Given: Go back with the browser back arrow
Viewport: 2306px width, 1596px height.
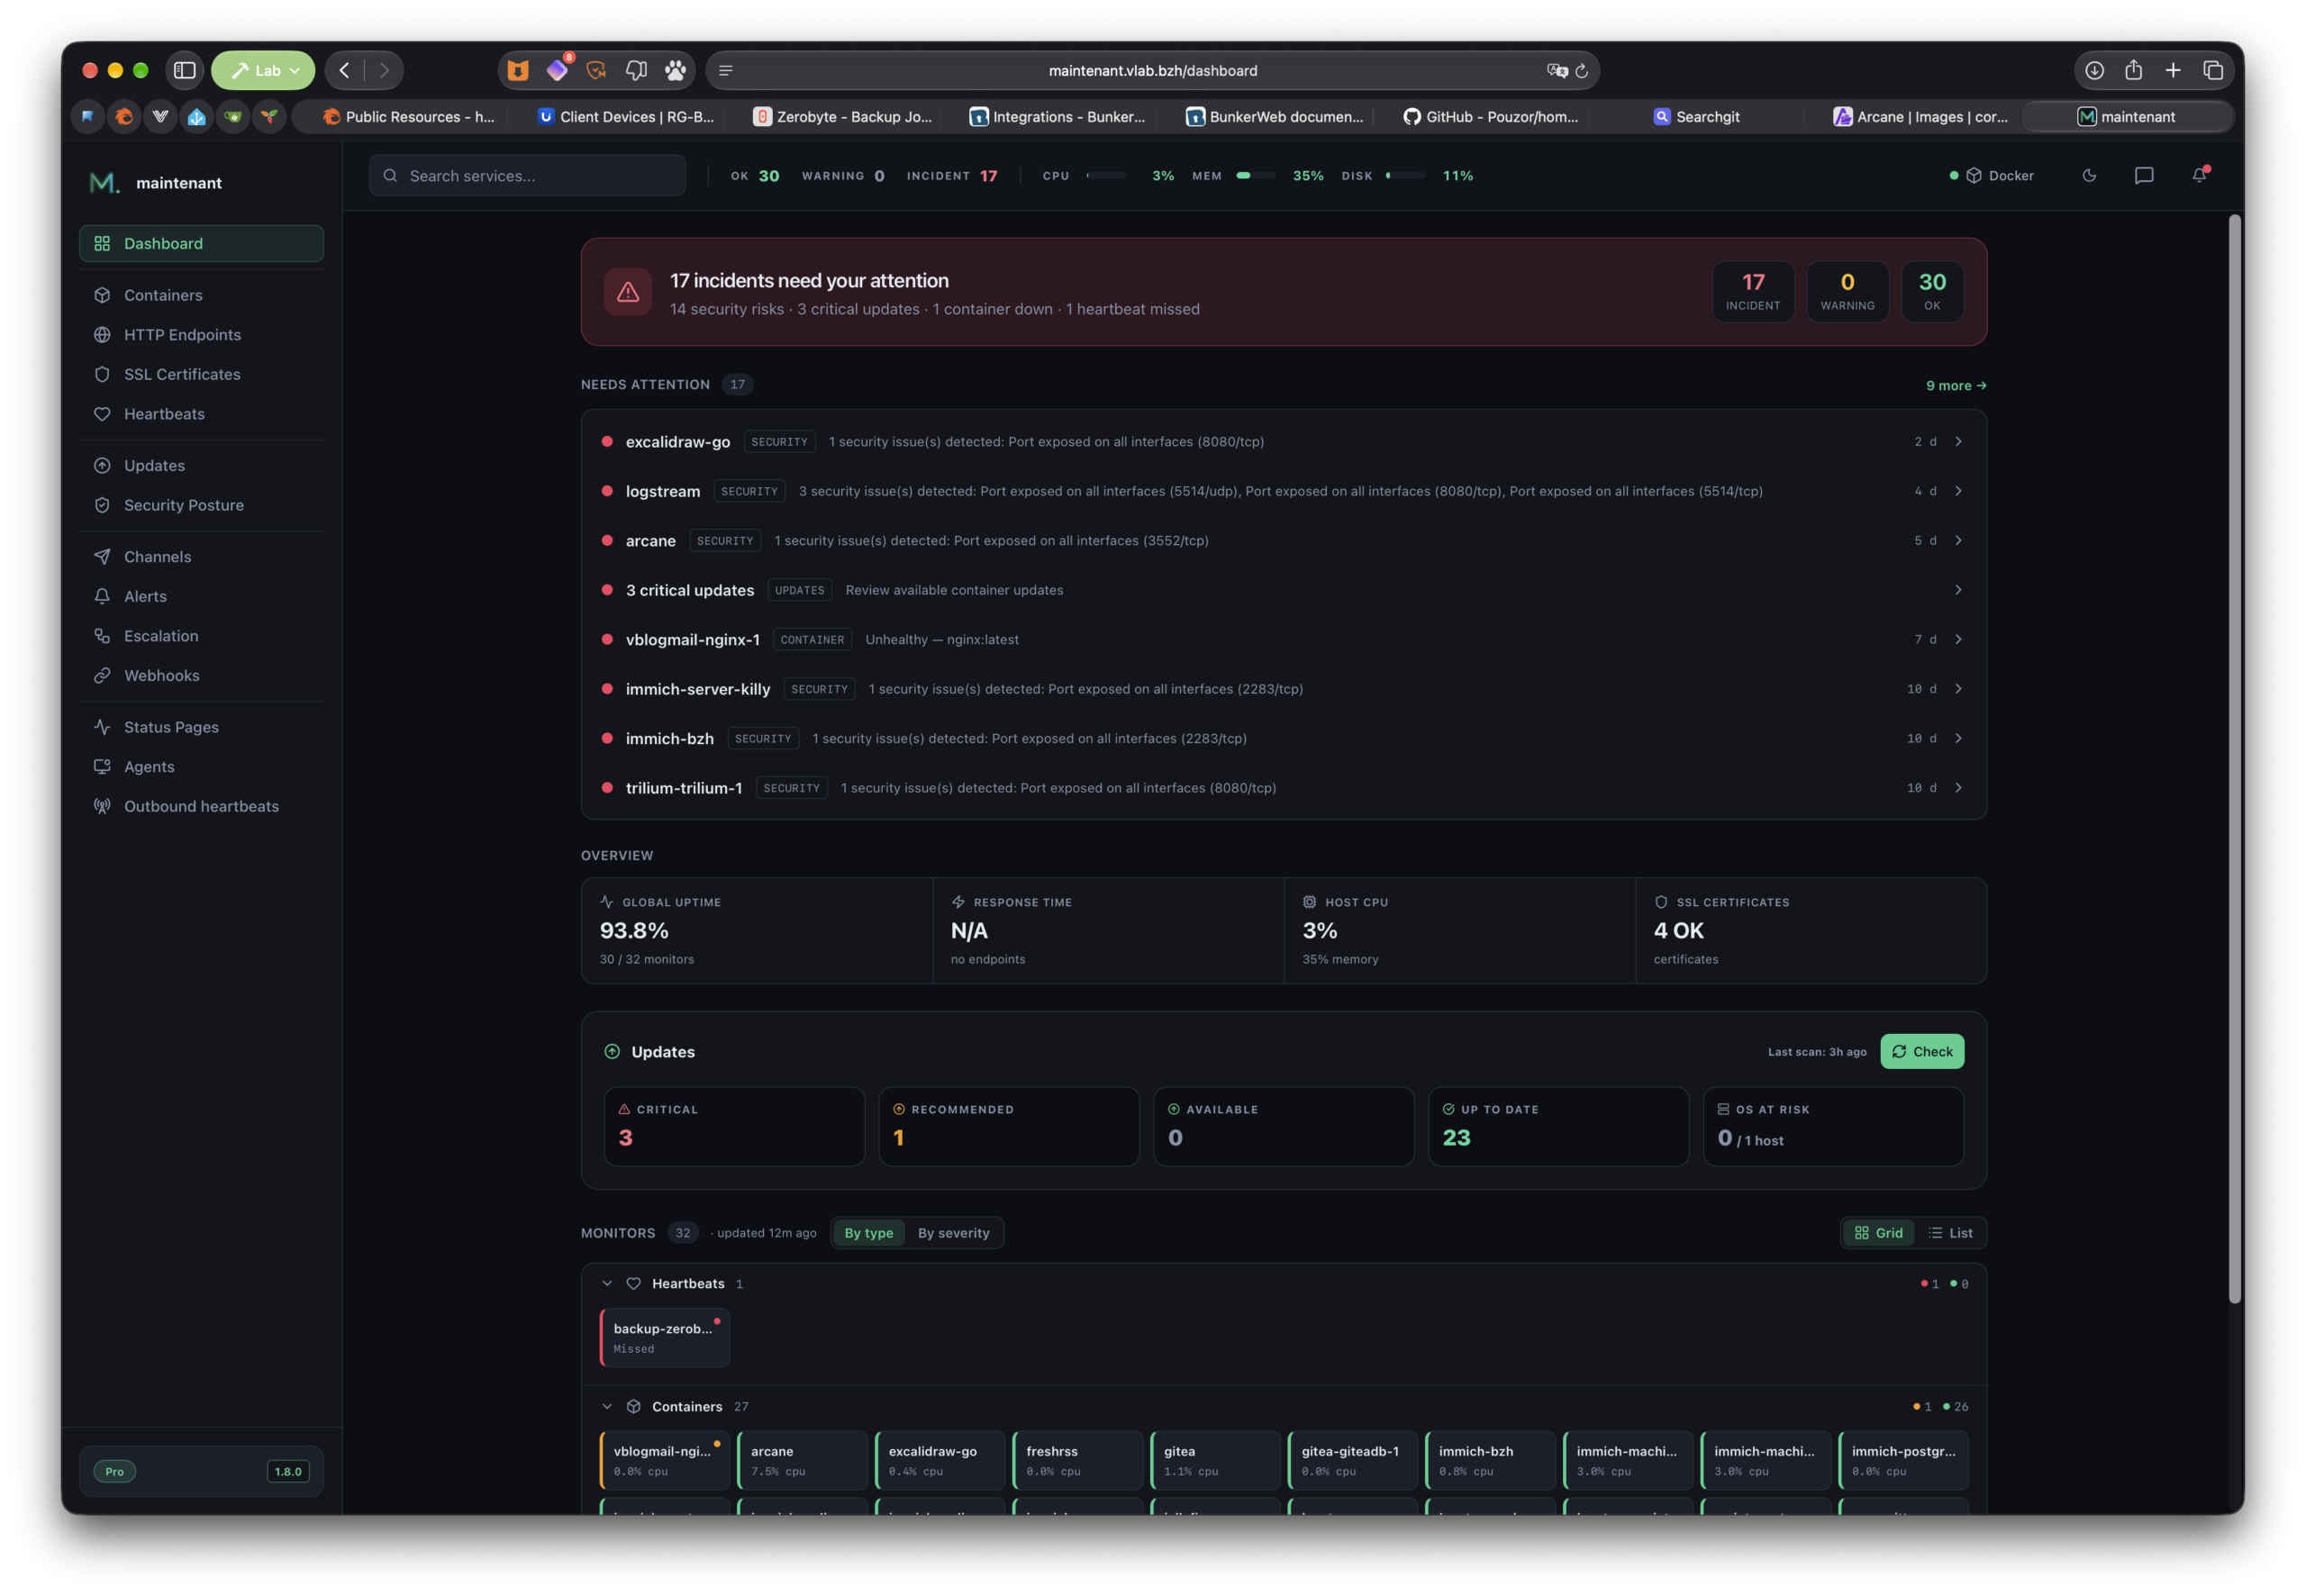Looking at the screenshot, I should point(345,70).
